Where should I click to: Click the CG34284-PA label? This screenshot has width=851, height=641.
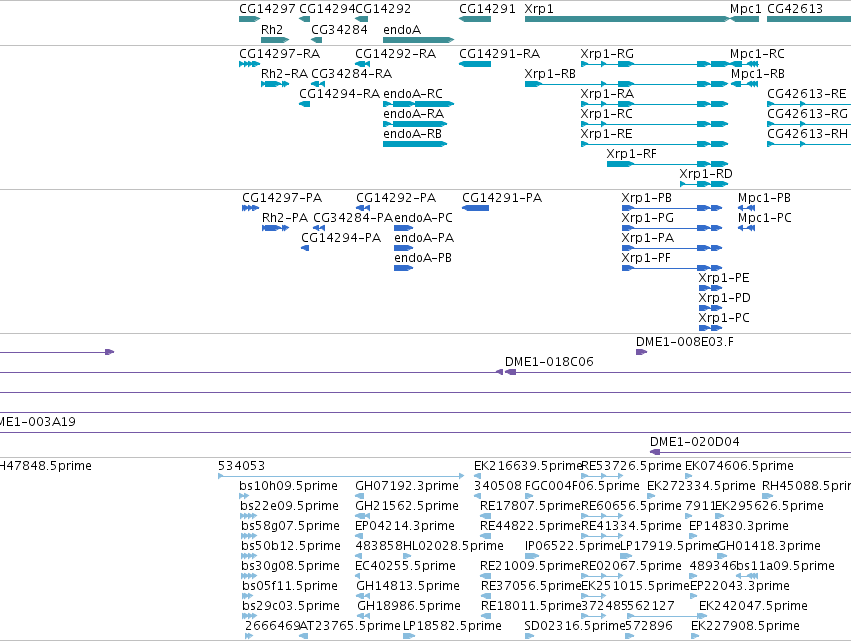[x=353, y=218]
